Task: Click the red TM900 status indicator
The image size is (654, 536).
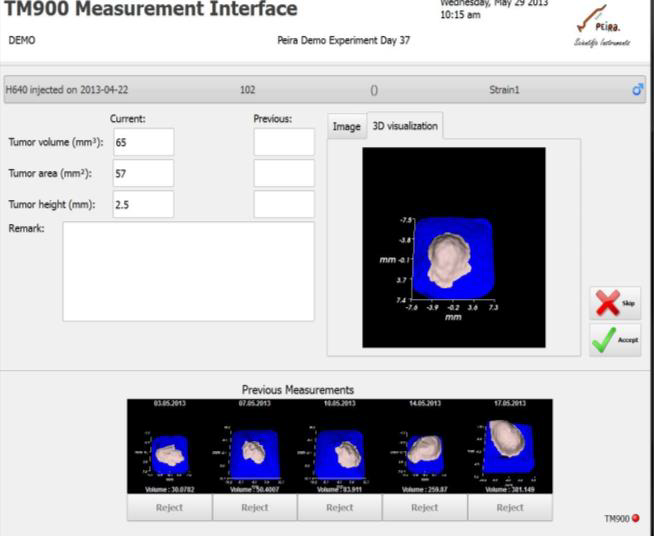Action: (634, 519)
